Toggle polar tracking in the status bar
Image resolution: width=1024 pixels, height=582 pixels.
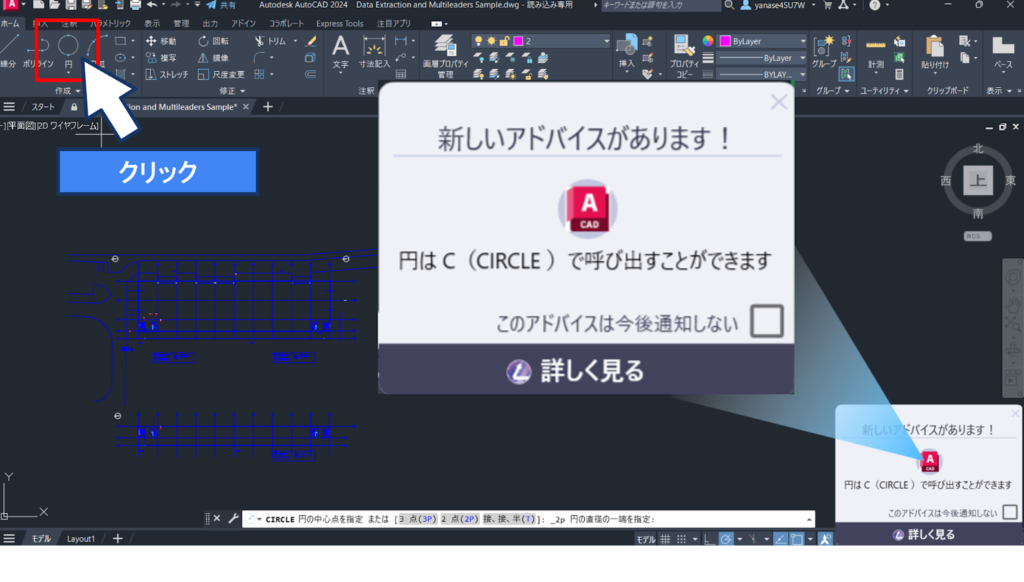[726, 539]
